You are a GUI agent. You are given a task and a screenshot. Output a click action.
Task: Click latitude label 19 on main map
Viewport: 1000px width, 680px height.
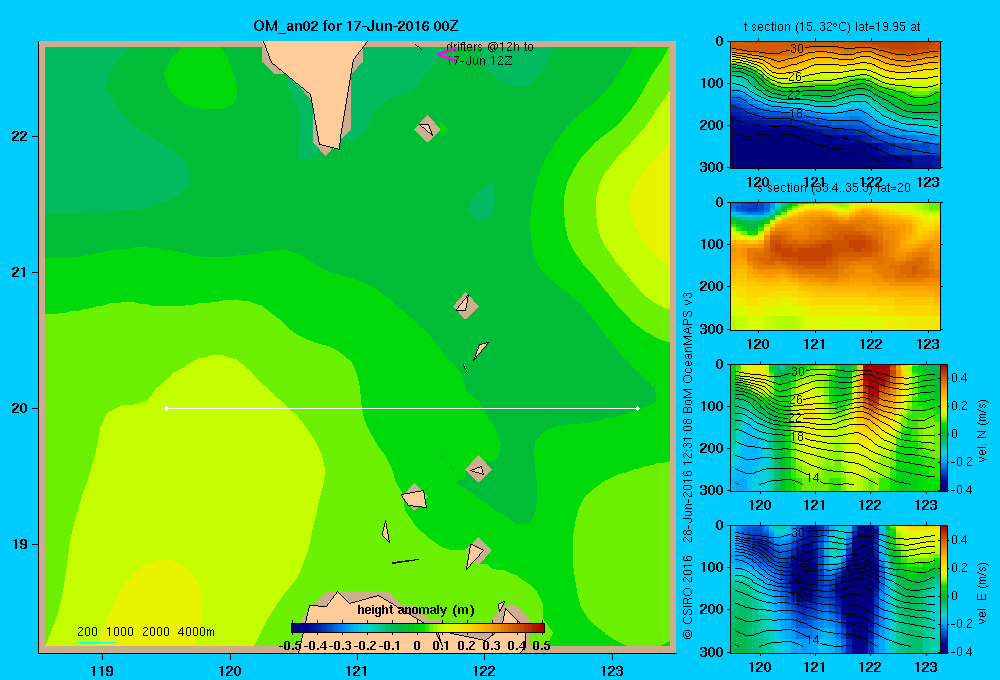20,544
